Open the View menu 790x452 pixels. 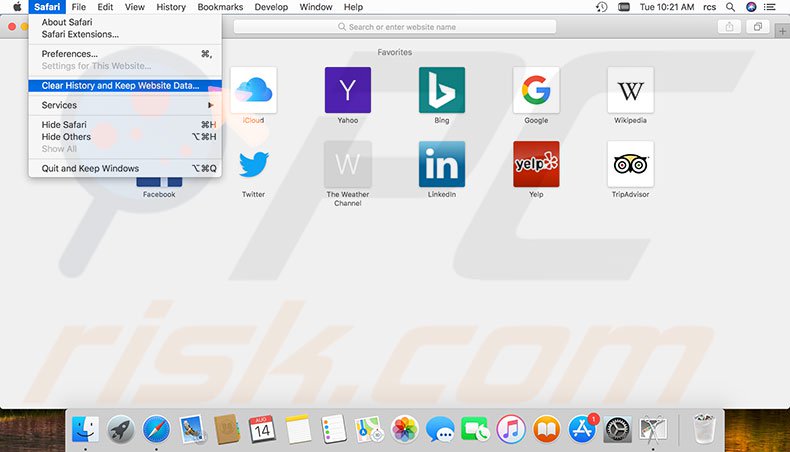135,7
